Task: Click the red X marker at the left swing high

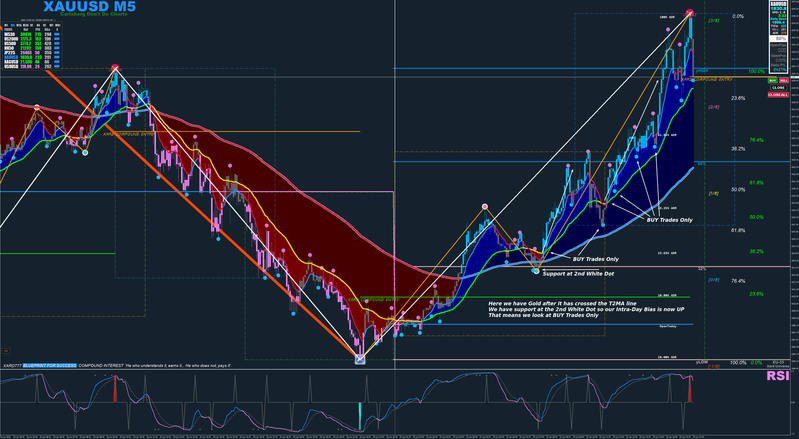Action: tap(115, 68)
